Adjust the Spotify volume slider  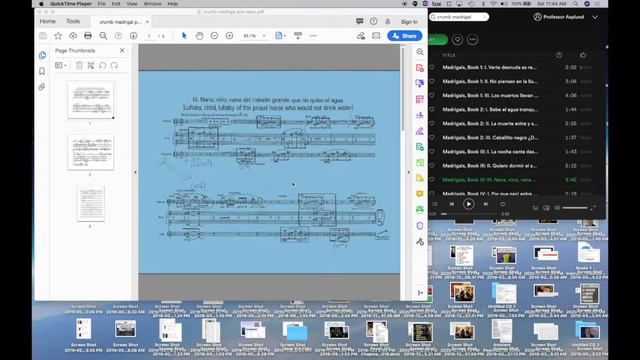pyautogui.click(x=576, y=208)
